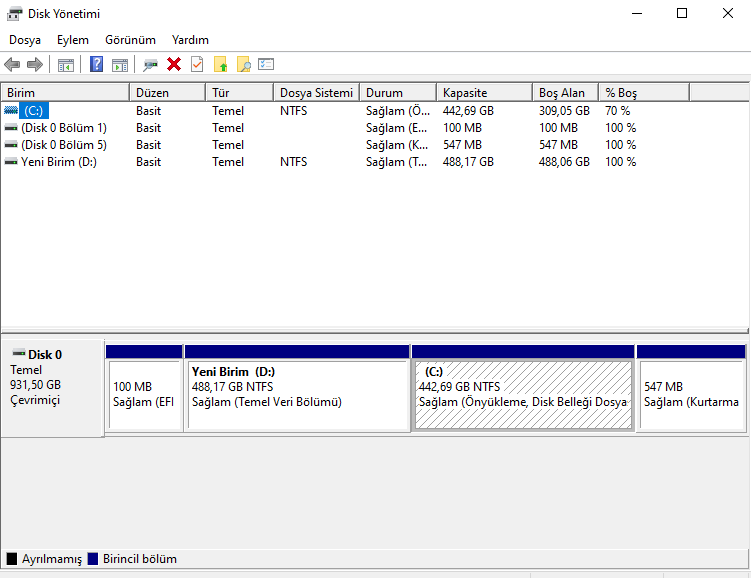This screenshot has height=578, width=751.
Task: Open the Dosya menu
Action: click(25, 40)
